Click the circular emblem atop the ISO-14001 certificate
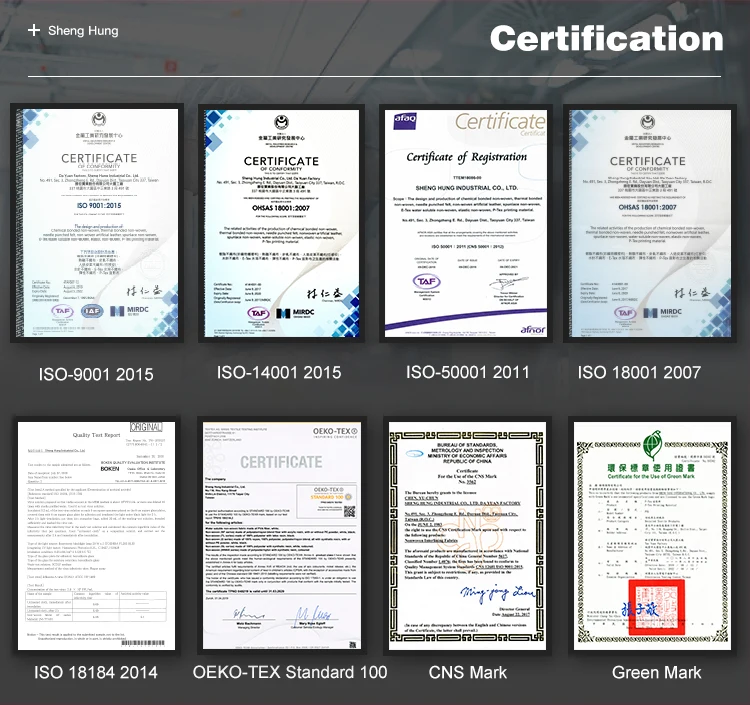750x705 pixels. (x=281, y=123)
